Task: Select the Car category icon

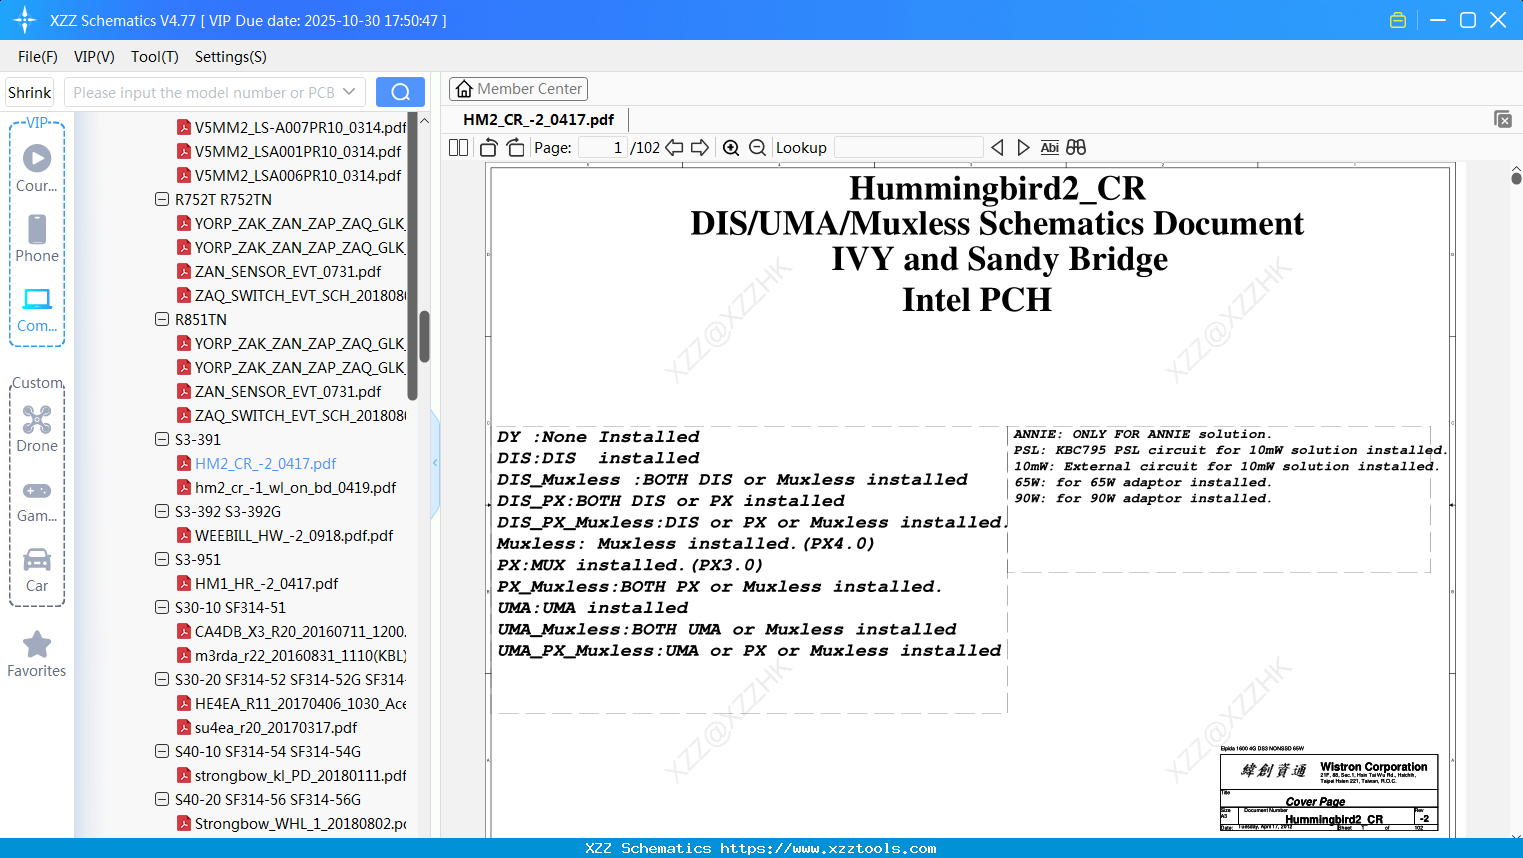Action: [37, 559]
